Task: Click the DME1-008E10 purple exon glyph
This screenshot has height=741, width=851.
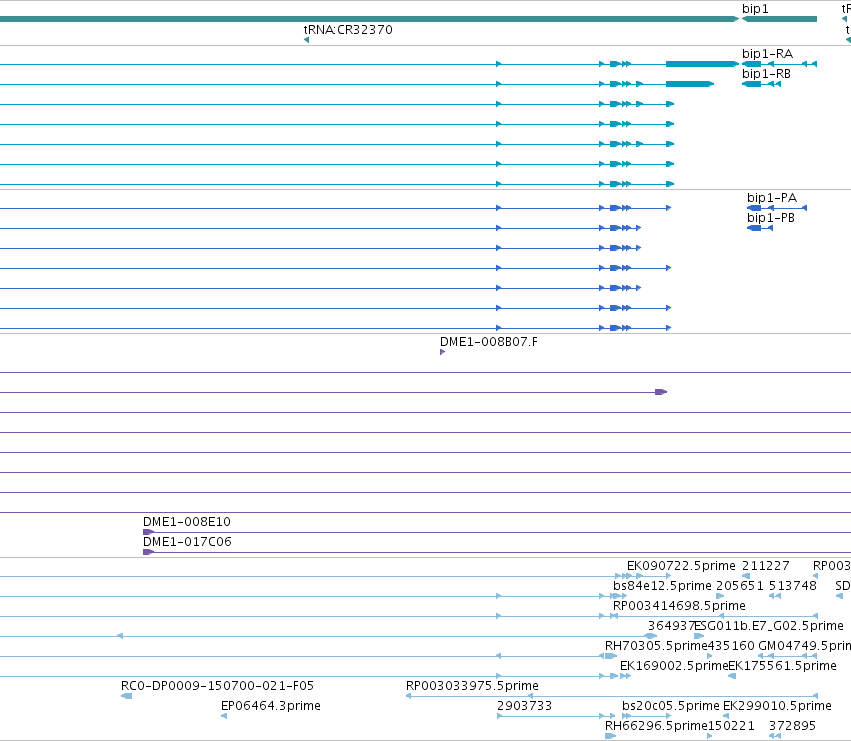Action: coord(148,532)
